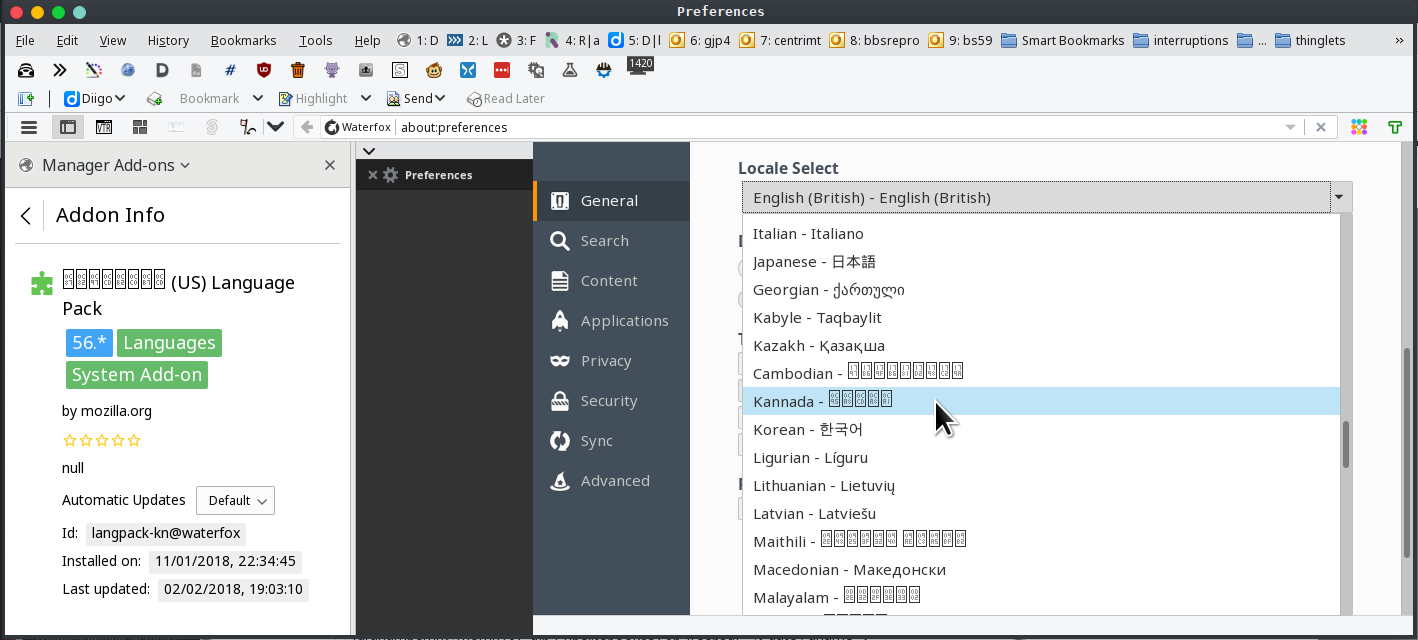This screenshot has height=640, width=1418.
Task: Switch to Search preferences category
Action: [x=611, y=241]
